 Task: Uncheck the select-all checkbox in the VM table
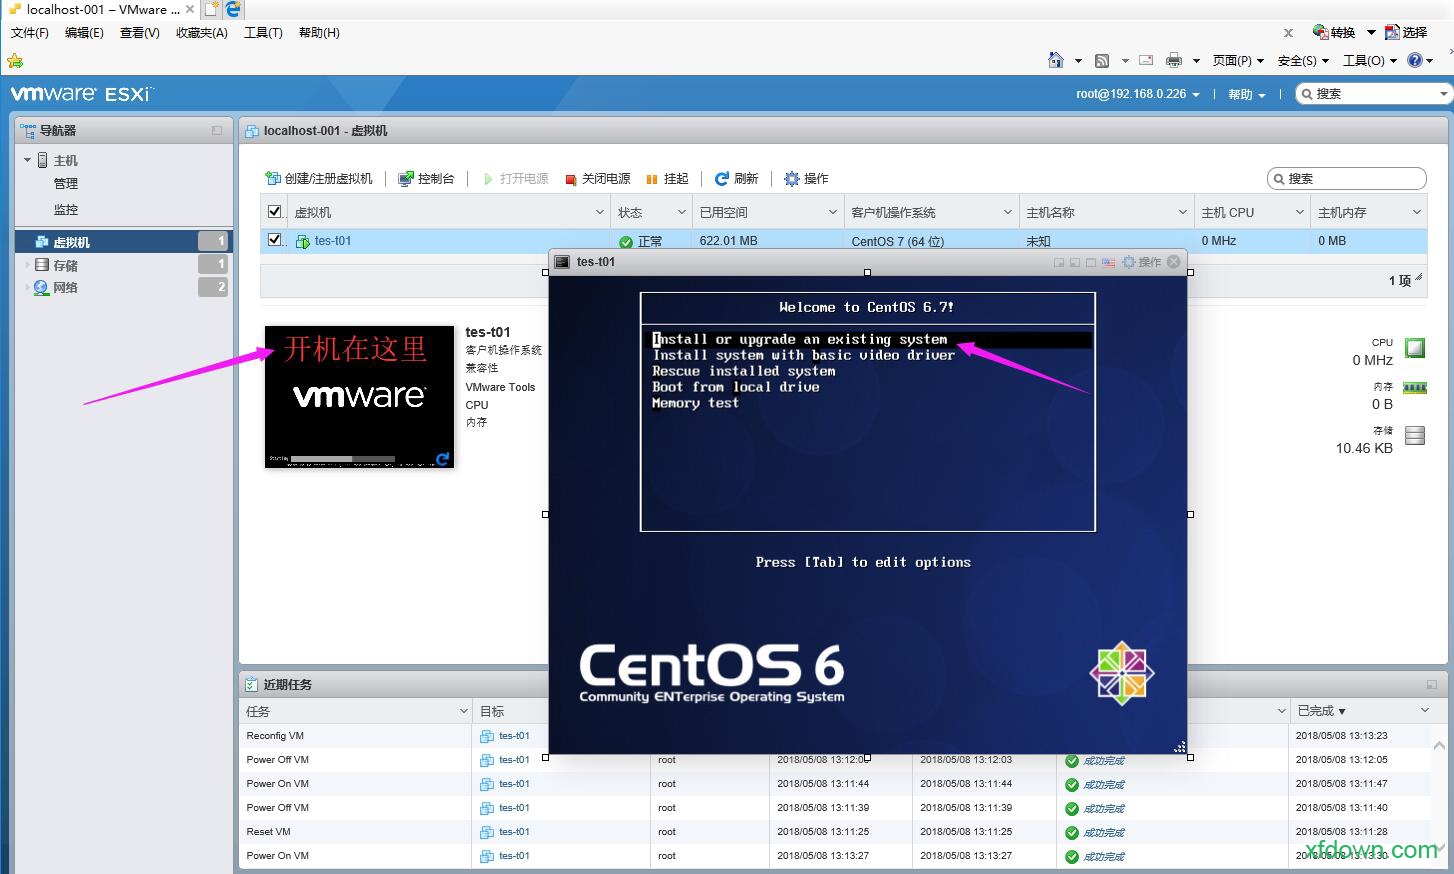[274, 211]
